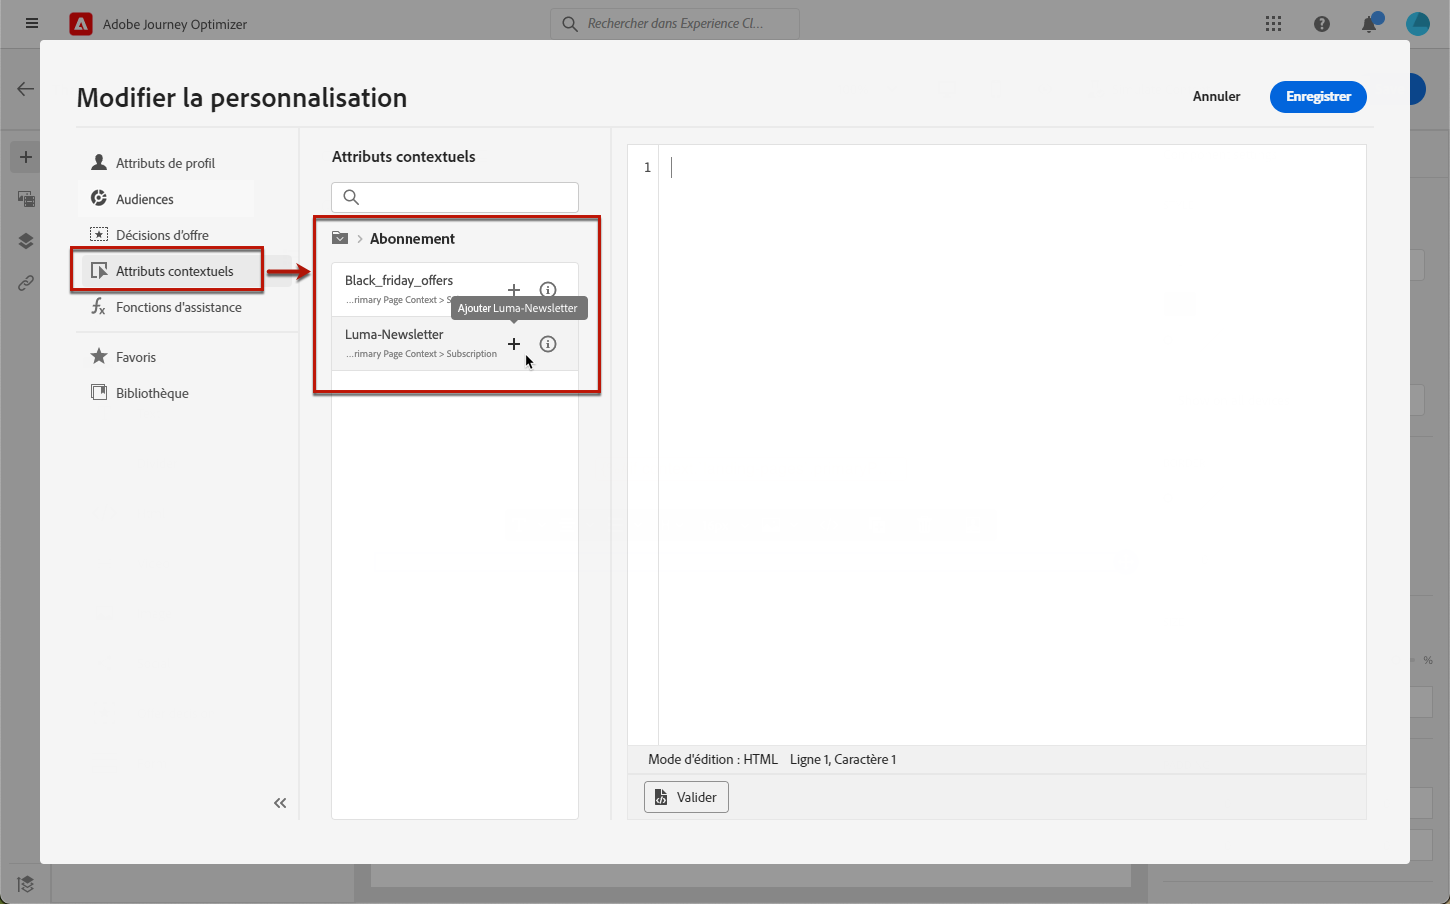
Task: Open the user profile avatar
Action: pos(1418,24)
